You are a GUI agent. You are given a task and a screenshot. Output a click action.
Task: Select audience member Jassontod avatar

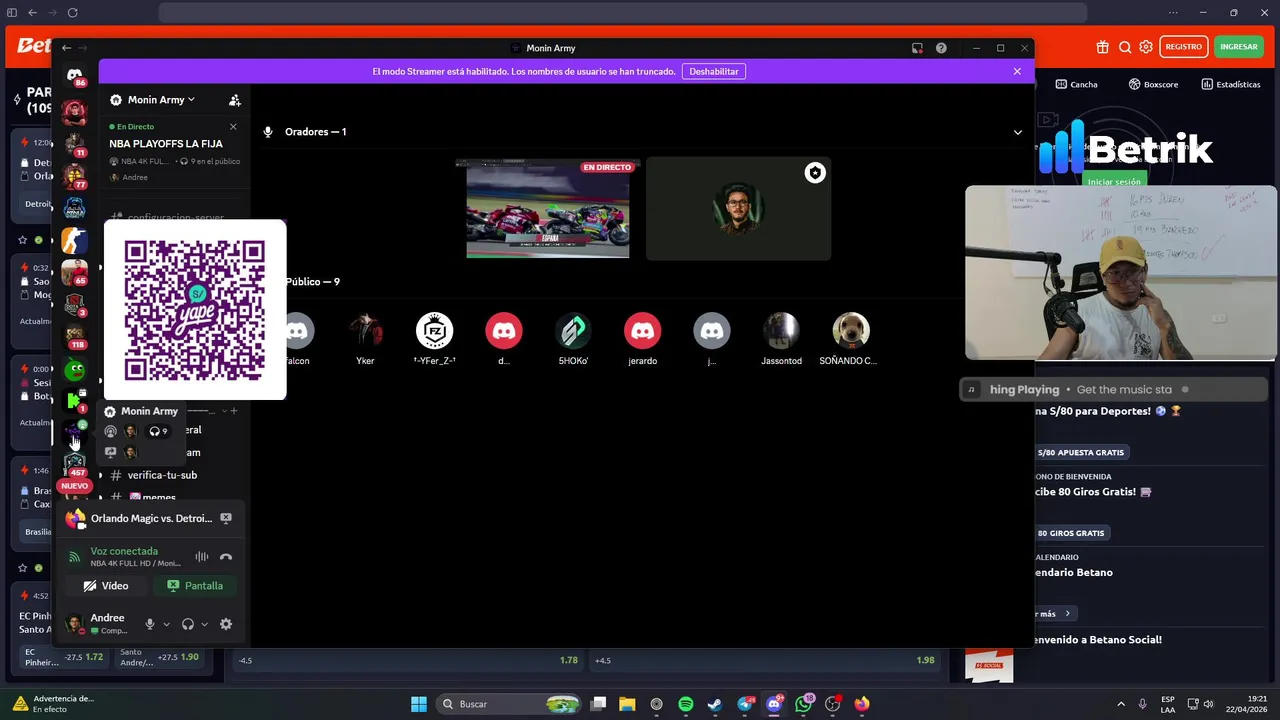(781, 331)
